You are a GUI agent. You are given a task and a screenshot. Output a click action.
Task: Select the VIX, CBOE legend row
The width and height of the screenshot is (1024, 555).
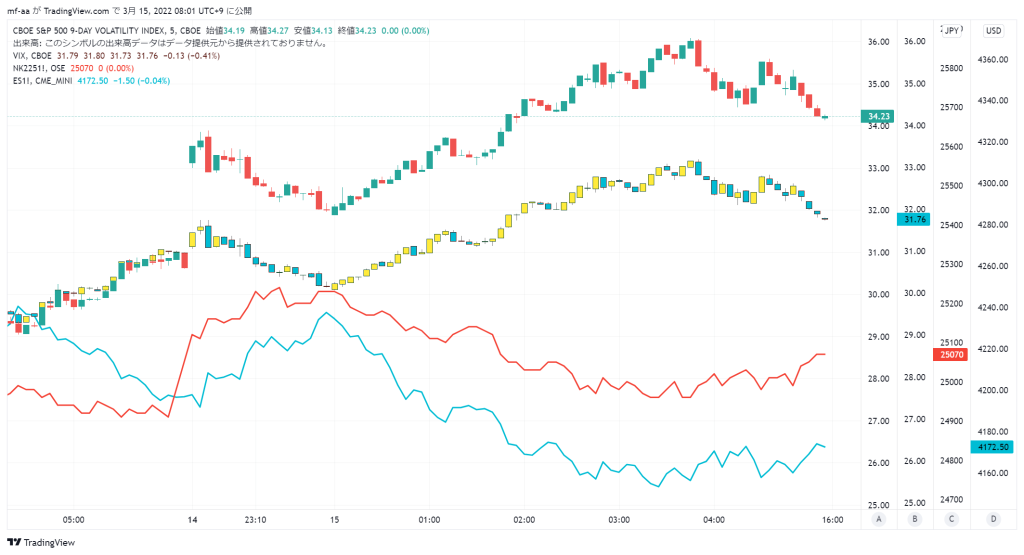116,56
